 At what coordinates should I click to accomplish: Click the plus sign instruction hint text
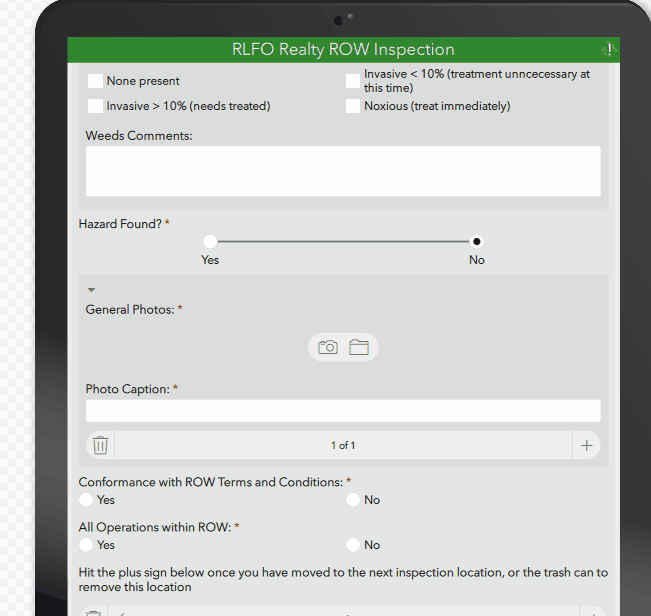[343, 579]
